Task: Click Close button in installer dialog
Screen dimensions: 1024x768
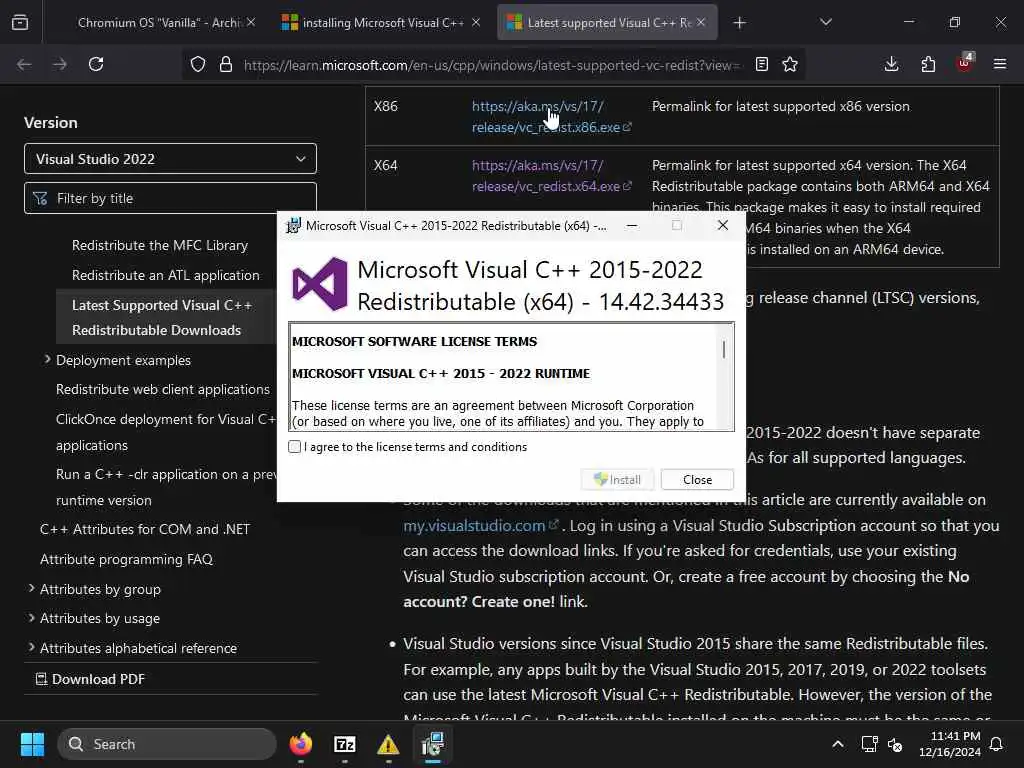Action: (697, 479)
